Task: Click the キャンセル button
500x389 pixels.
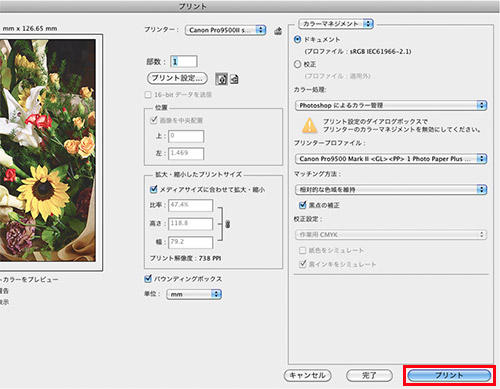Action: pos(307,376)
